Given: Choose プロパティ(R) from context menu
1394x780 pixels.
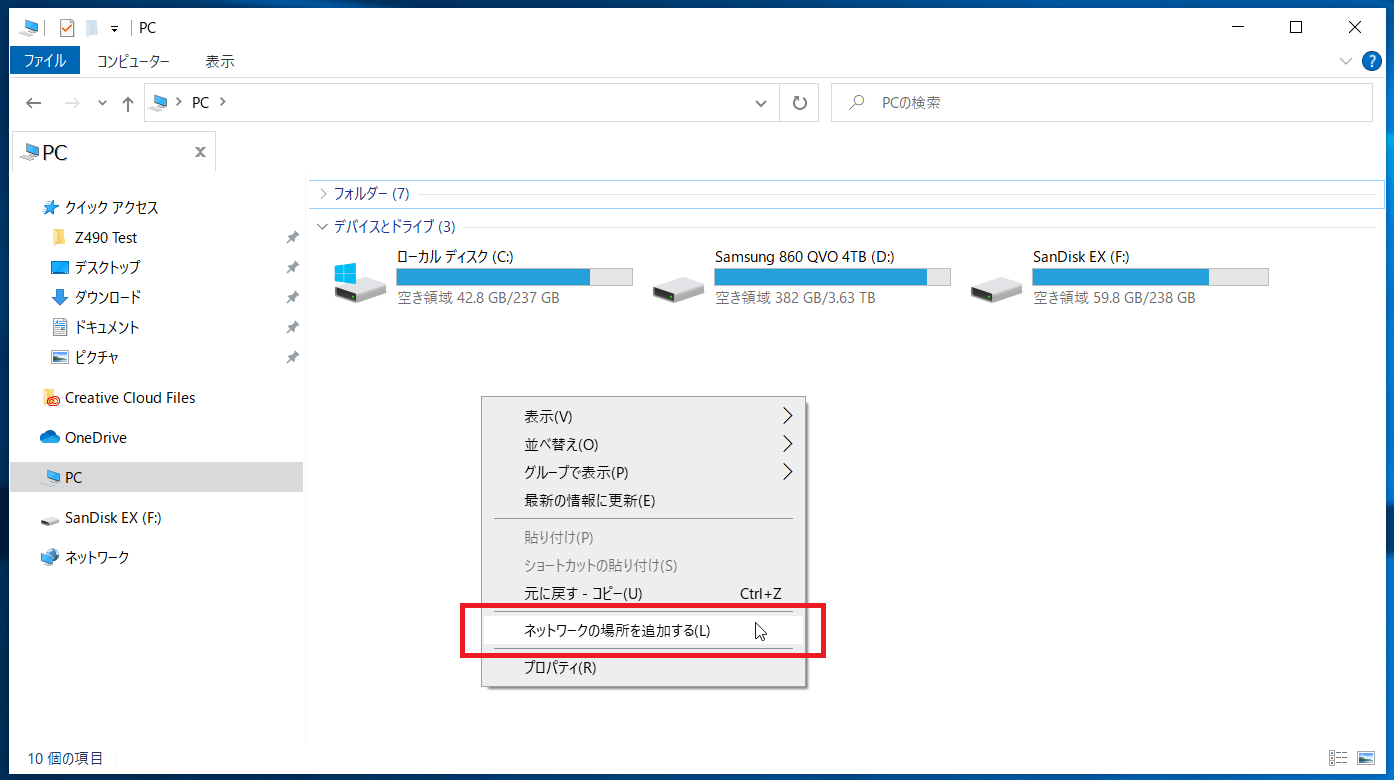Looking at the screenshot, I should pos(644,668).
